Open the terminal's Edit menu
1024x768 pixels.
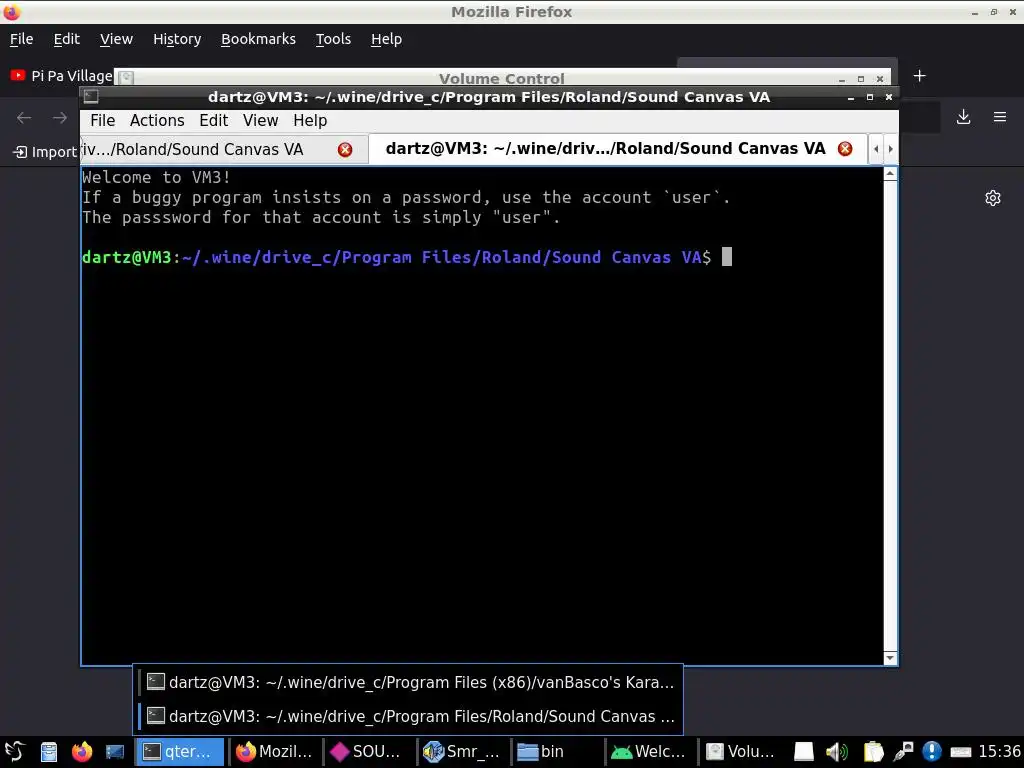[214, 121]
